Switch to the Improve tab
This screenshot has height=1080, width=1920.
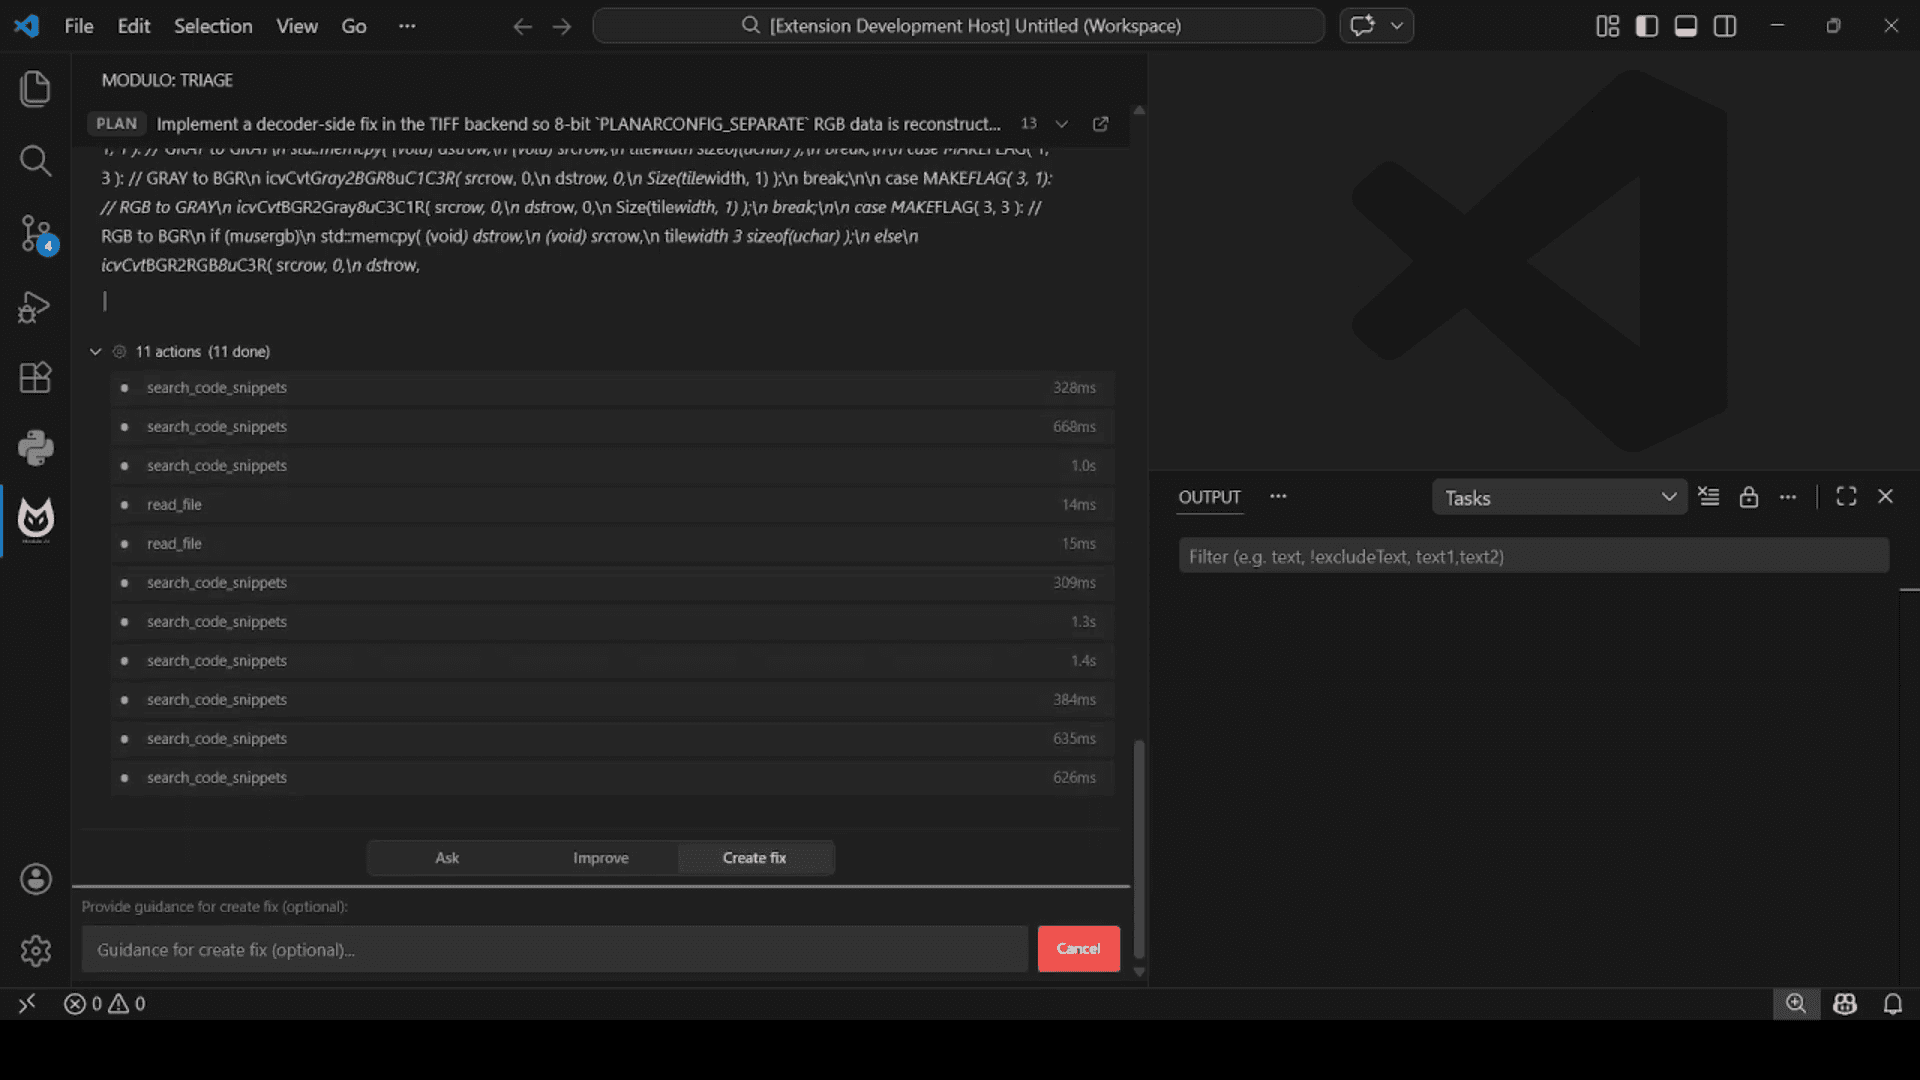600,858
